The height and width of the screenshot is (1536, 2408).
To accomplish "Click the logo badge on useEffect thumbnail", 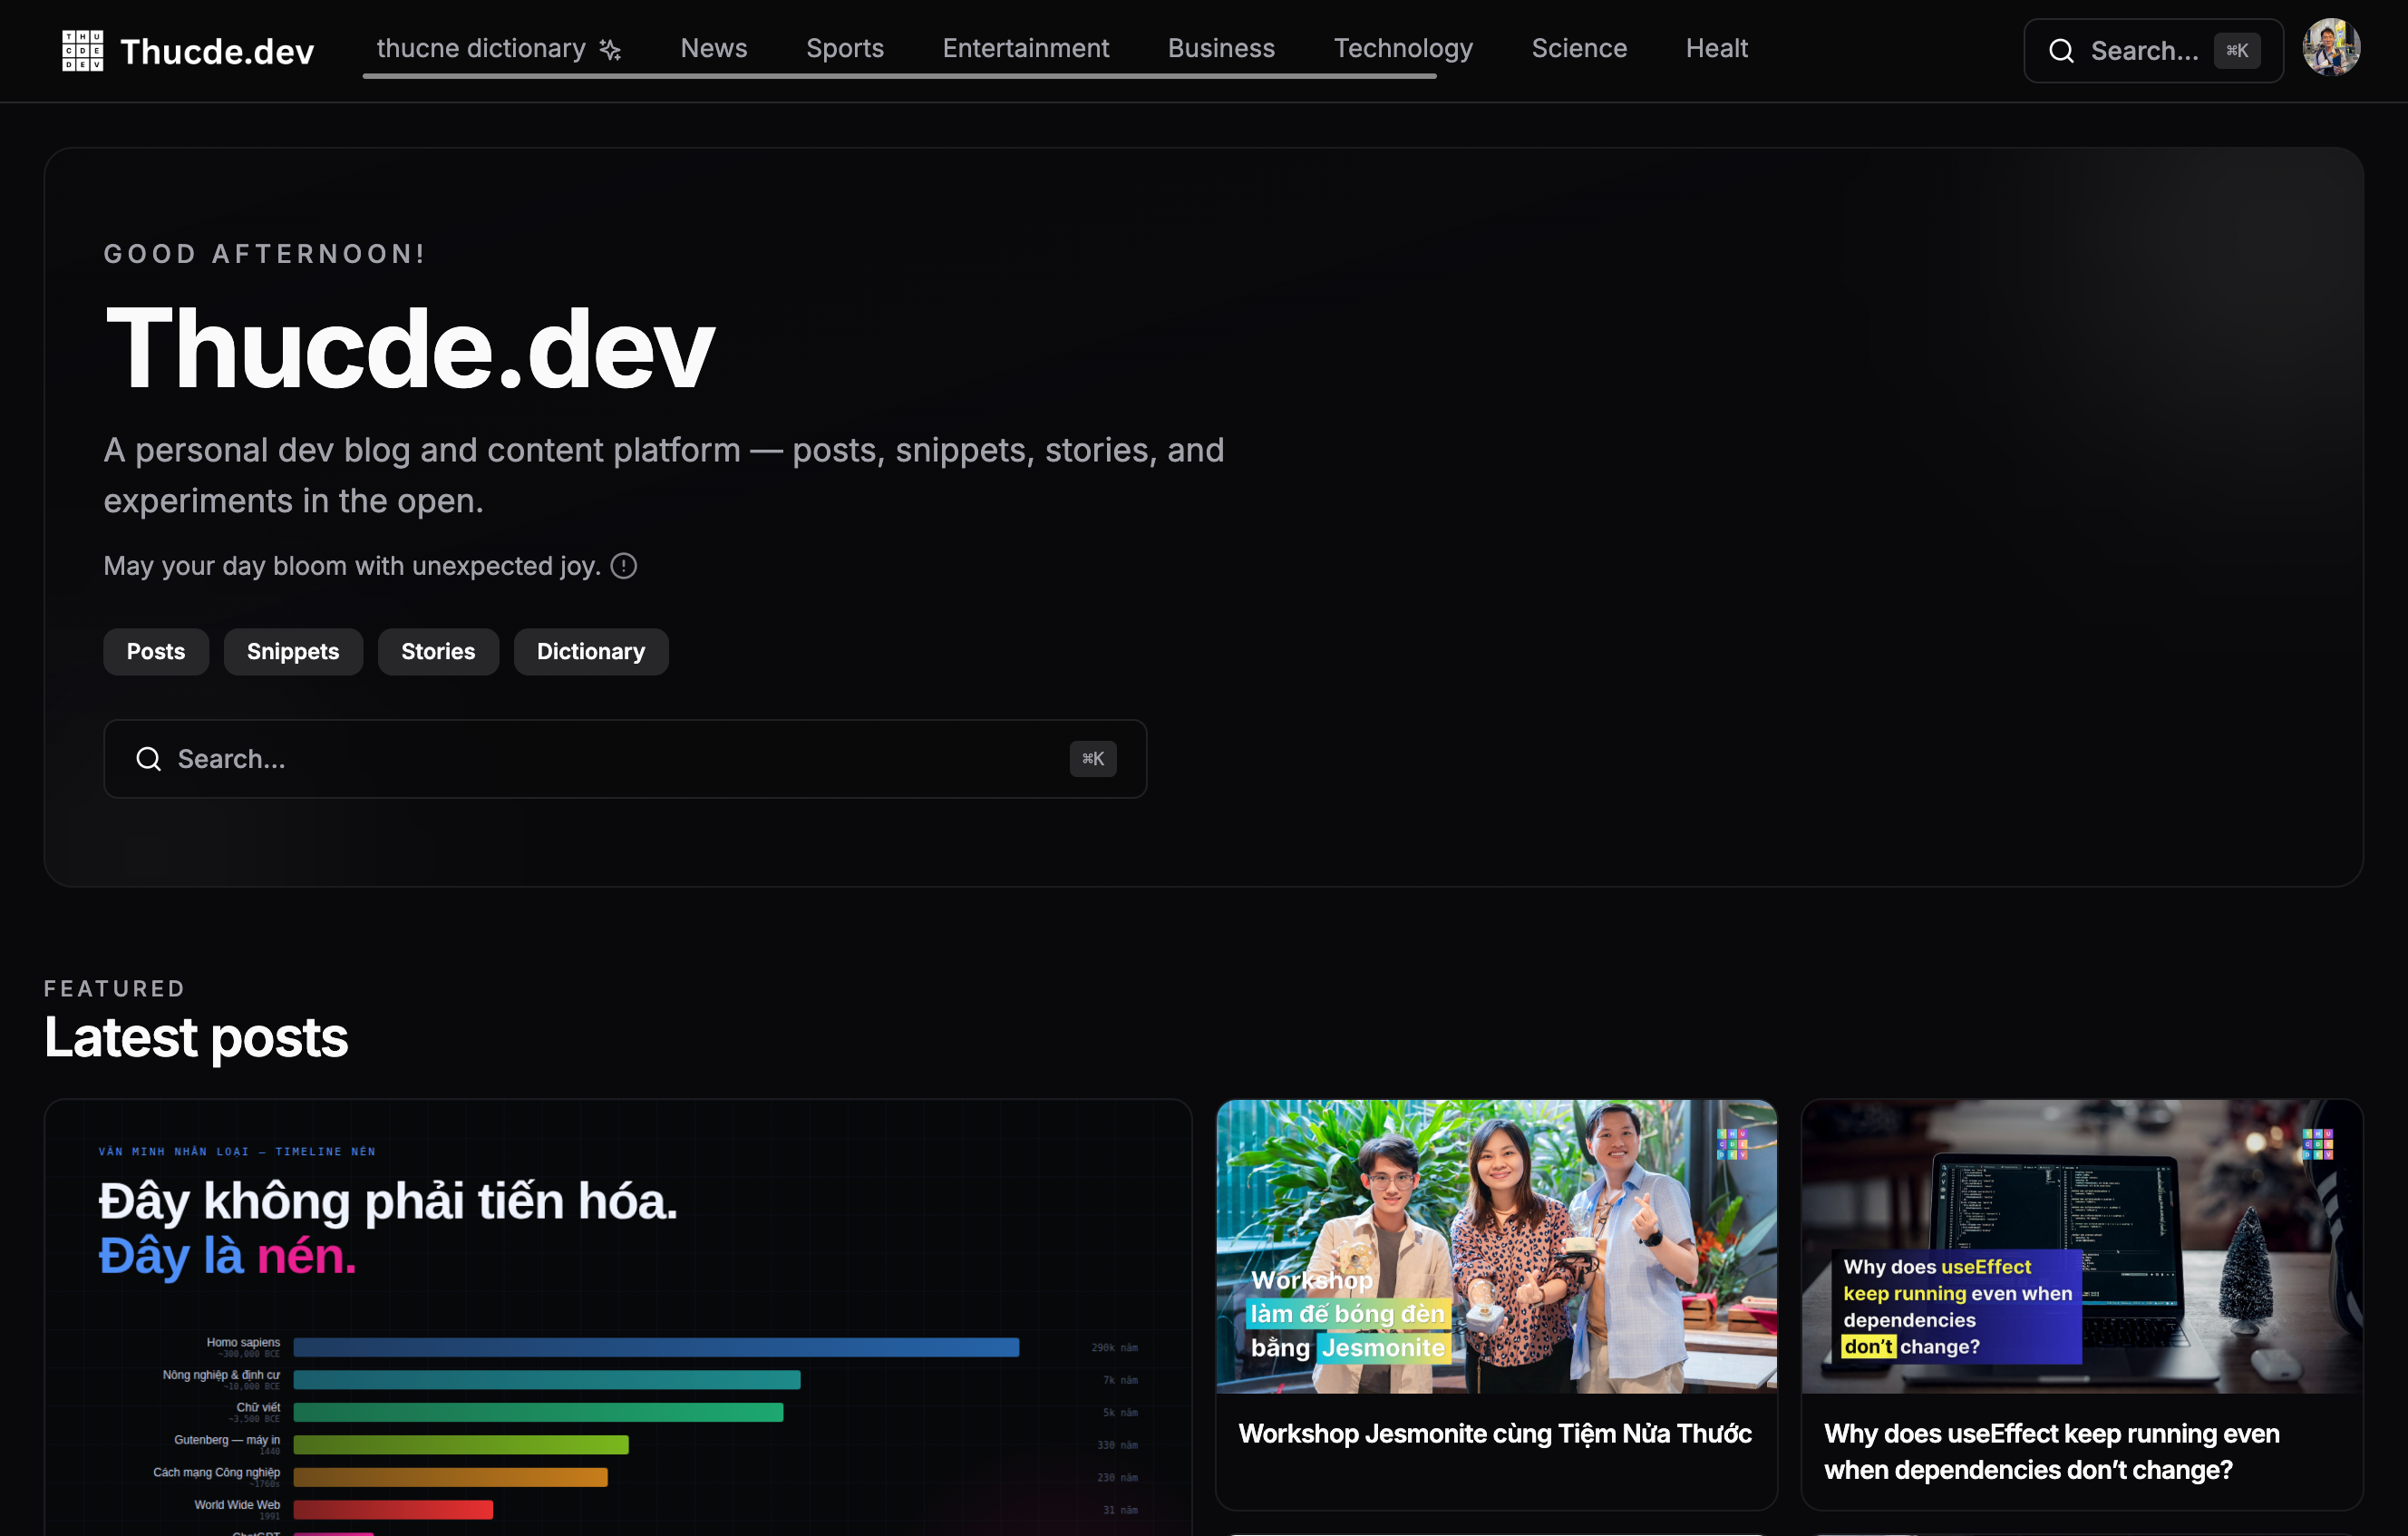I will tap(2318, 1144).
